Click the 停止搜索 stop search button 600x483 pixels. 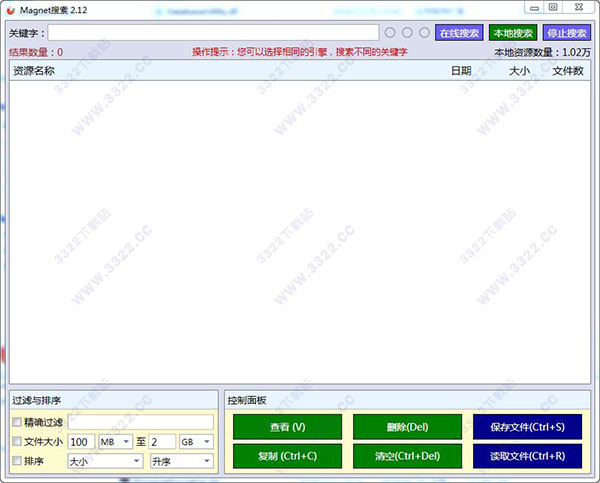tap(567, 33)
